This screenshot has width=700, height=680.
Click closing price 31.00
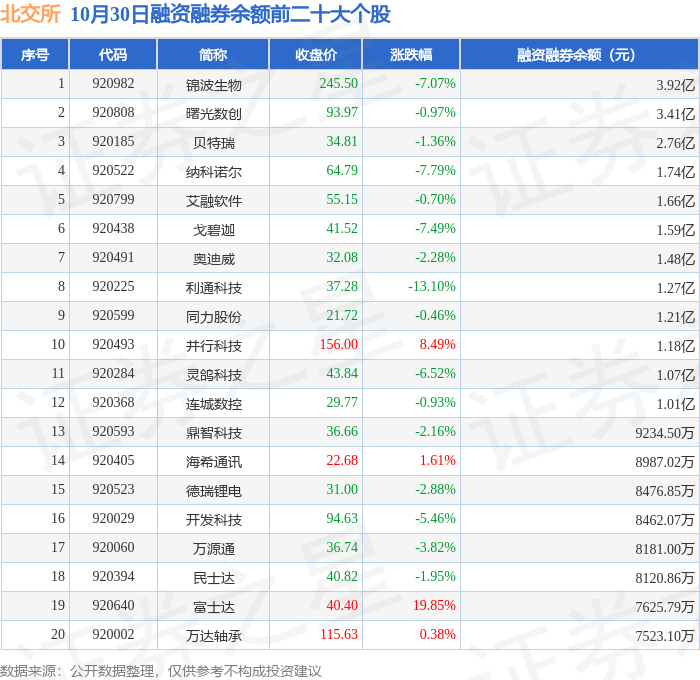click(x=342, y=490)
